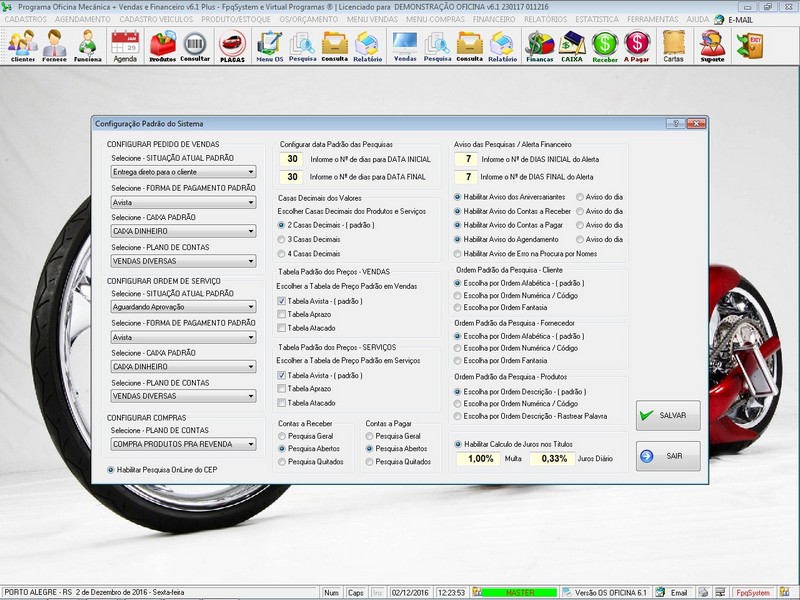This screenshot has height=600, width=800.
Task: Open the RELATÓRIOS menu
Action: click(x=545, y=19)
